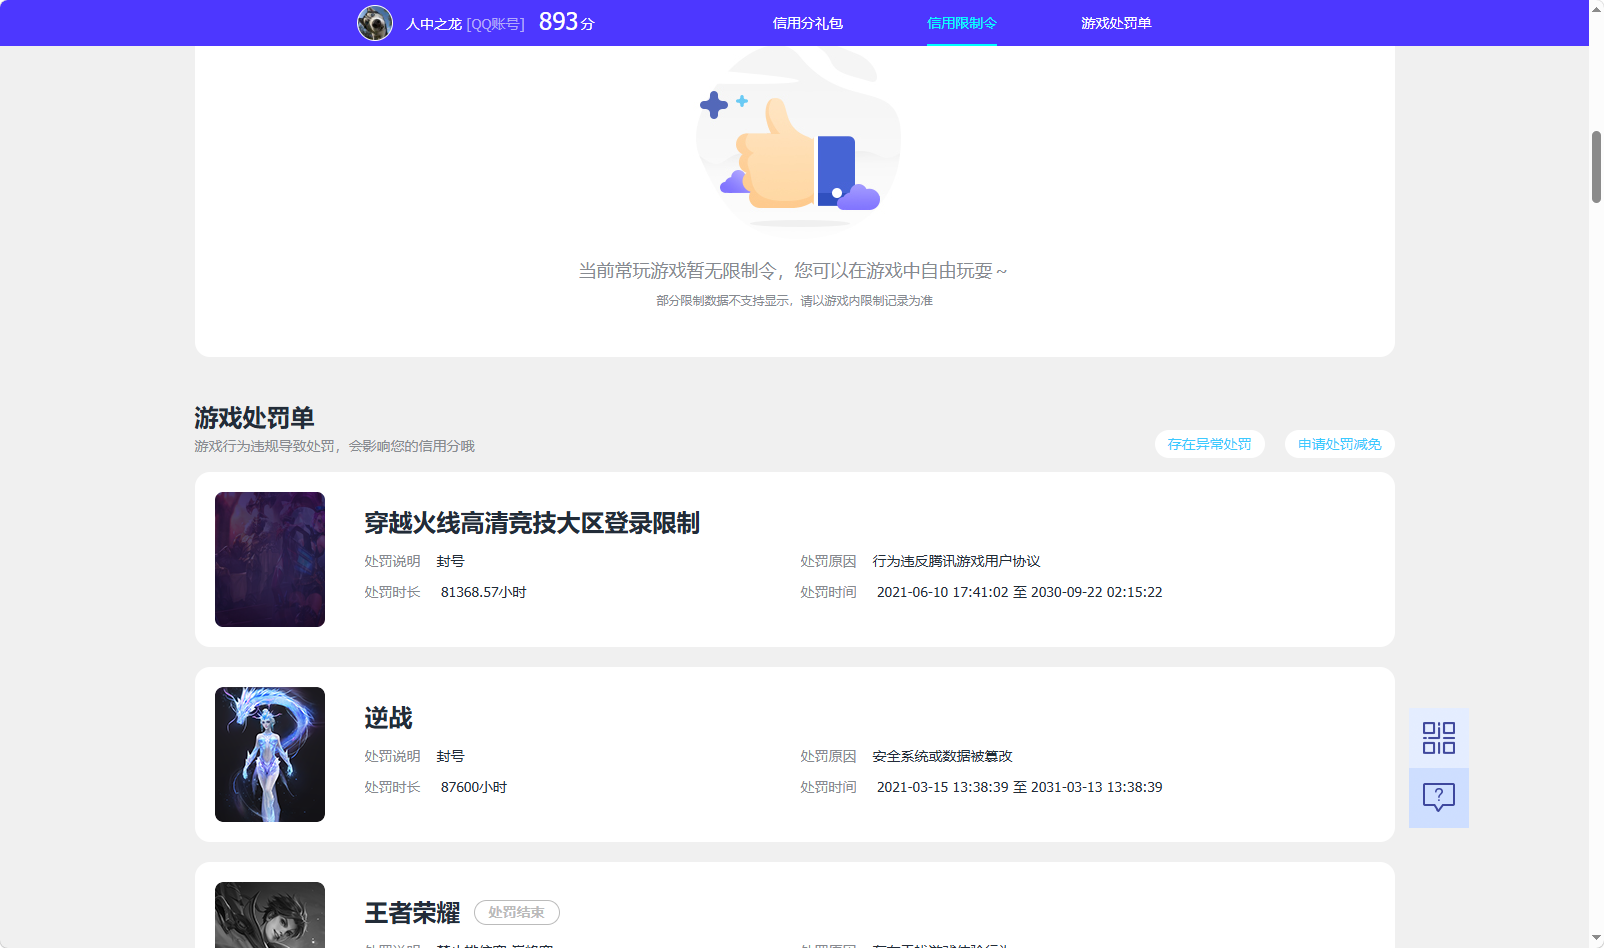Click the 81368.57小时 duration value

click(484, 592)
